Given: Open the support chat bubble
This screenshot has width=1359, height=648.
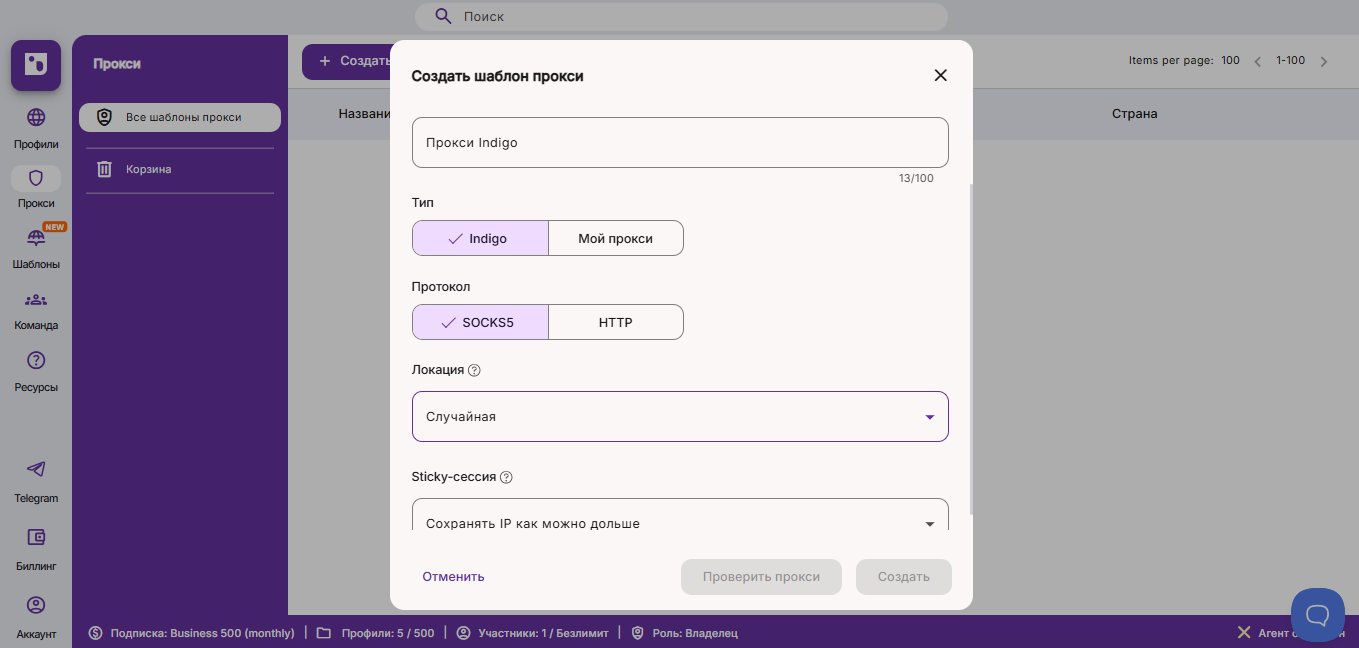Looking at the screenshot, I should coord(1318,614).
